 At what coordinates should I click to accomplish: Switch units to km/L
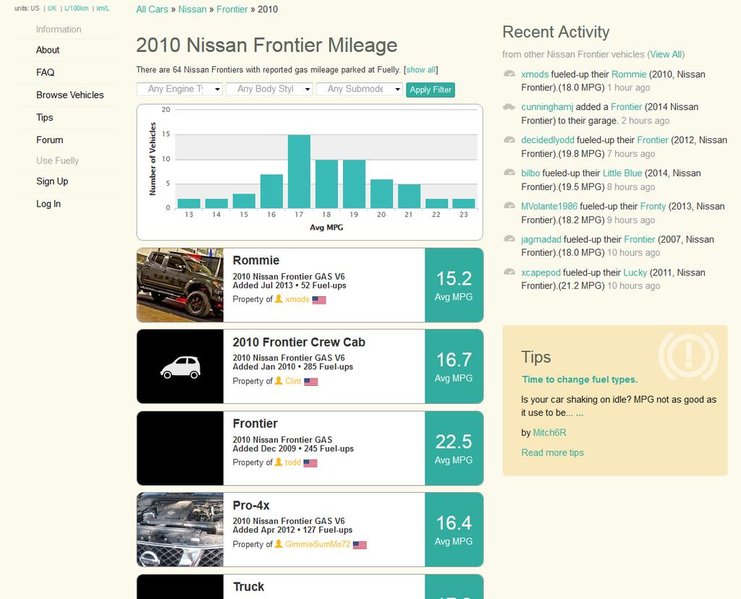tap(103, 9)
